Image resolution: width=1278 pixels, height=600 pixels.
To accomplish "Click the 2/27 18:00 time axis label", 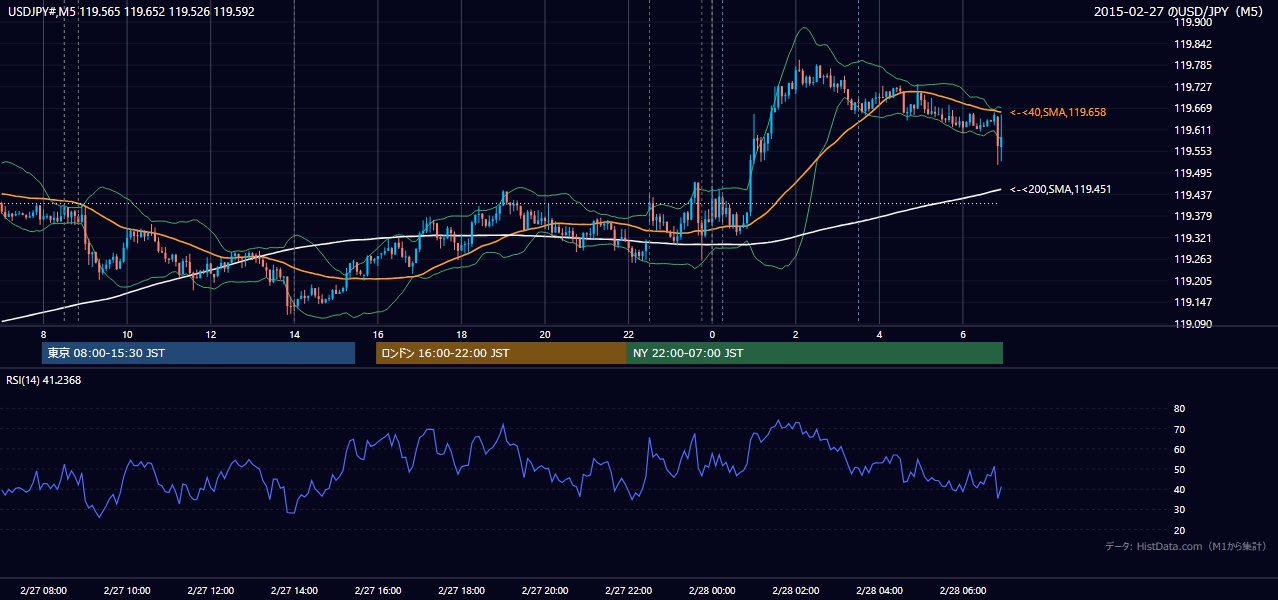I will [x=461, y=590].
